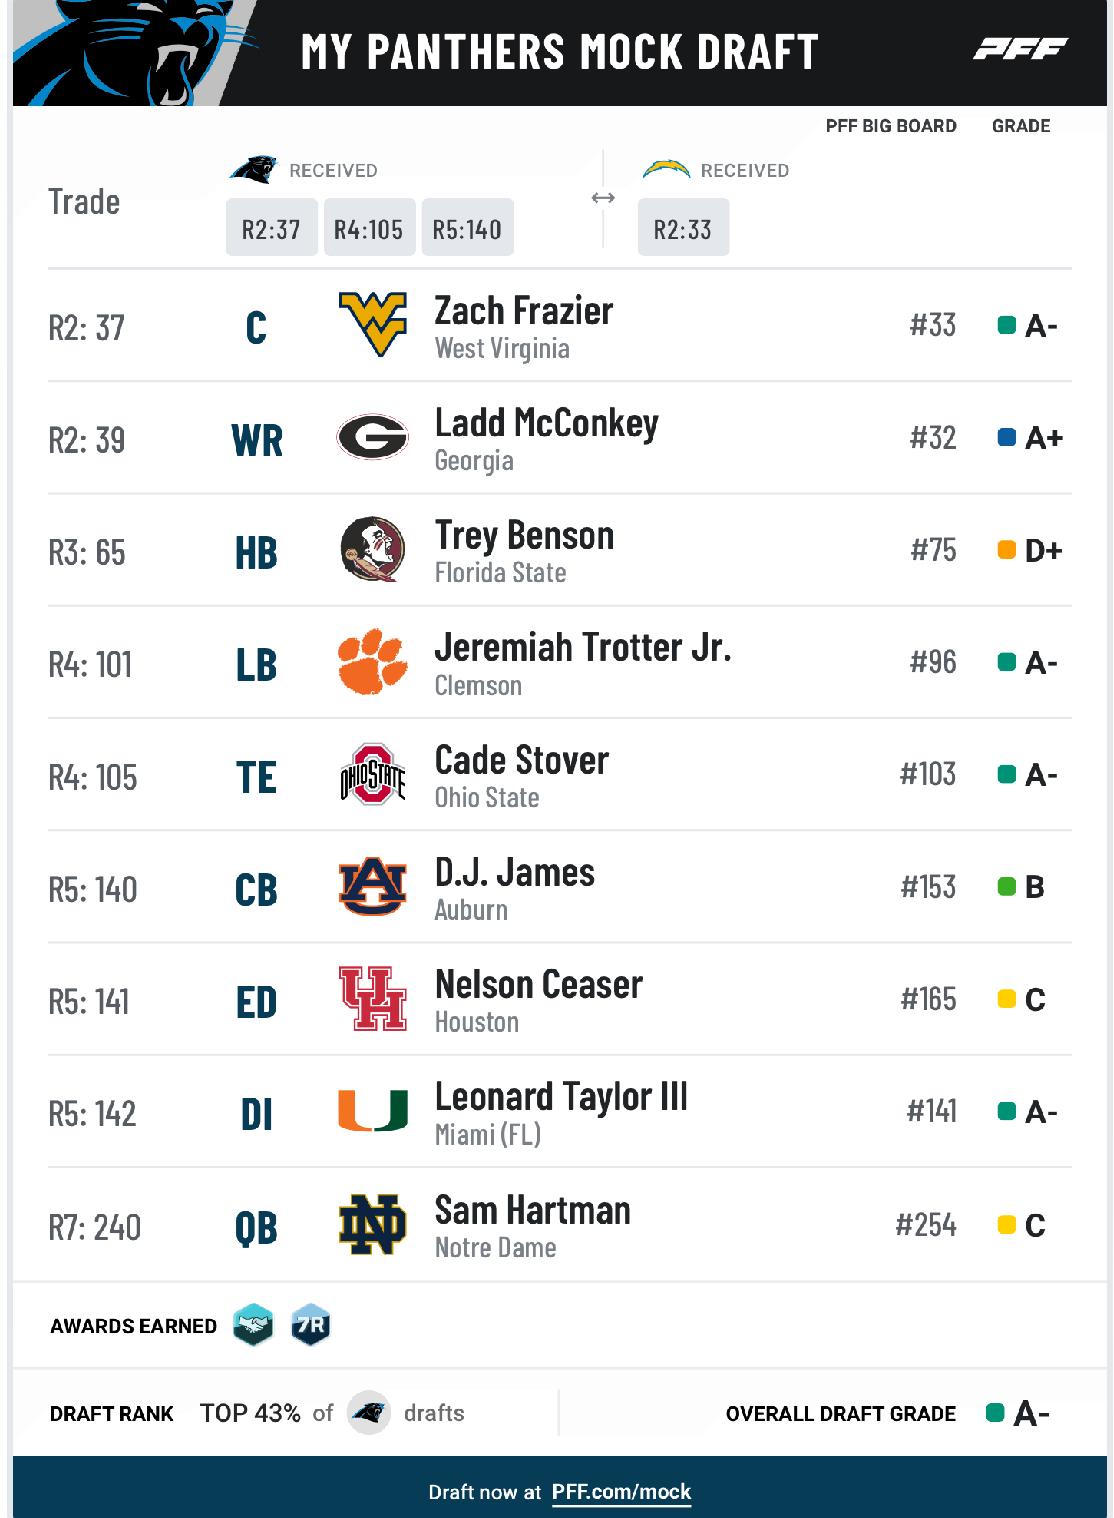The height and width of the screenshot is (1518, 1114).
Task: Click the Georgia Bulldogs logo
Action: 372,437
